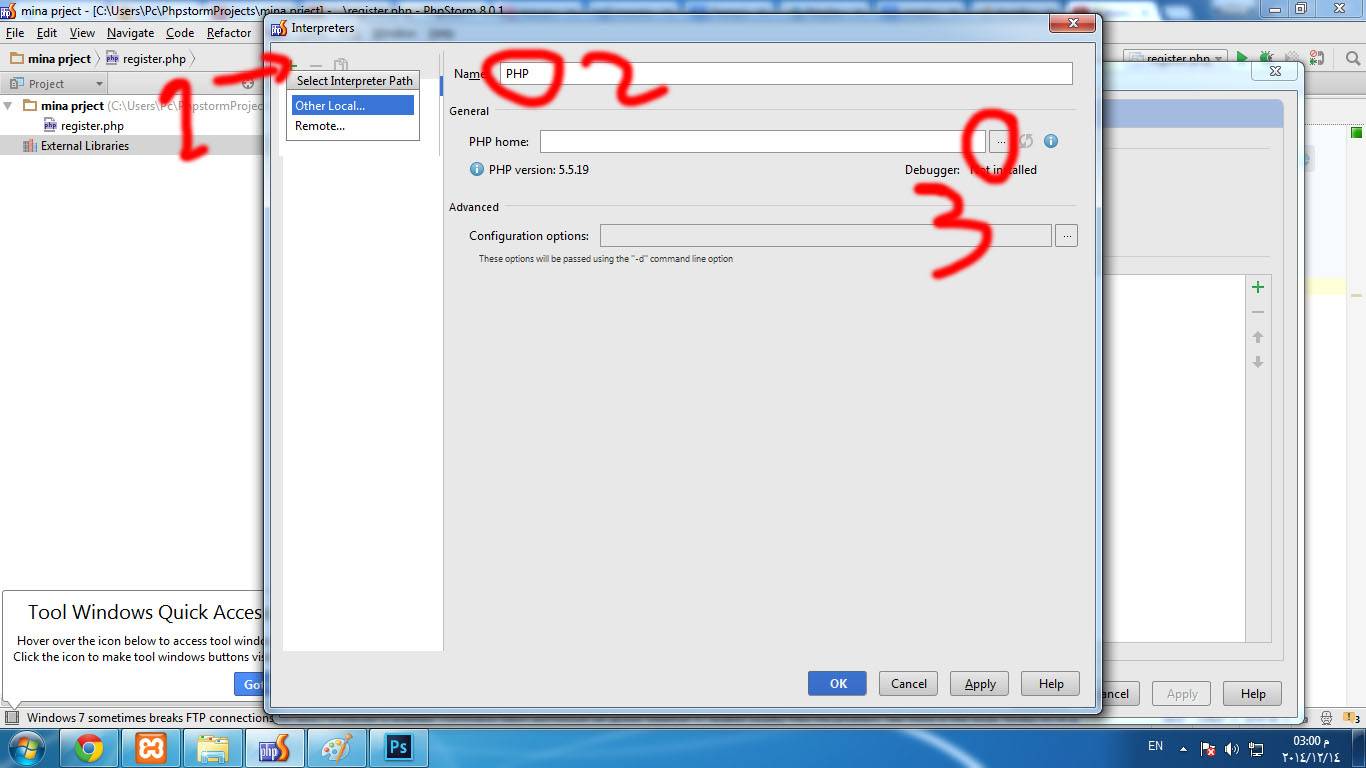Click the Configuration options field
The image size is (1366, 768).
[826, 236]
